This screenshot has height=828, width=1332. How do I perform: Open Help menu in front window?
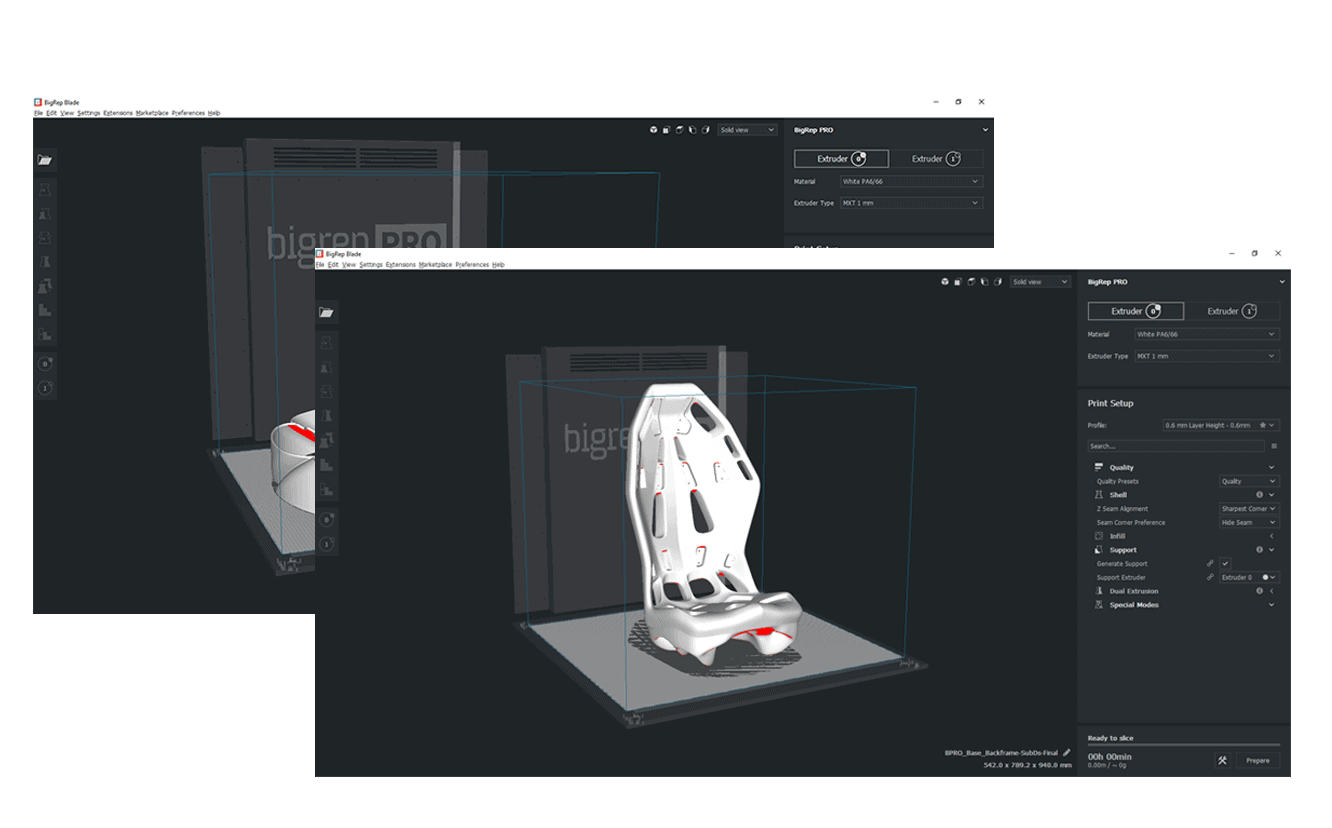tap(498, 265)
